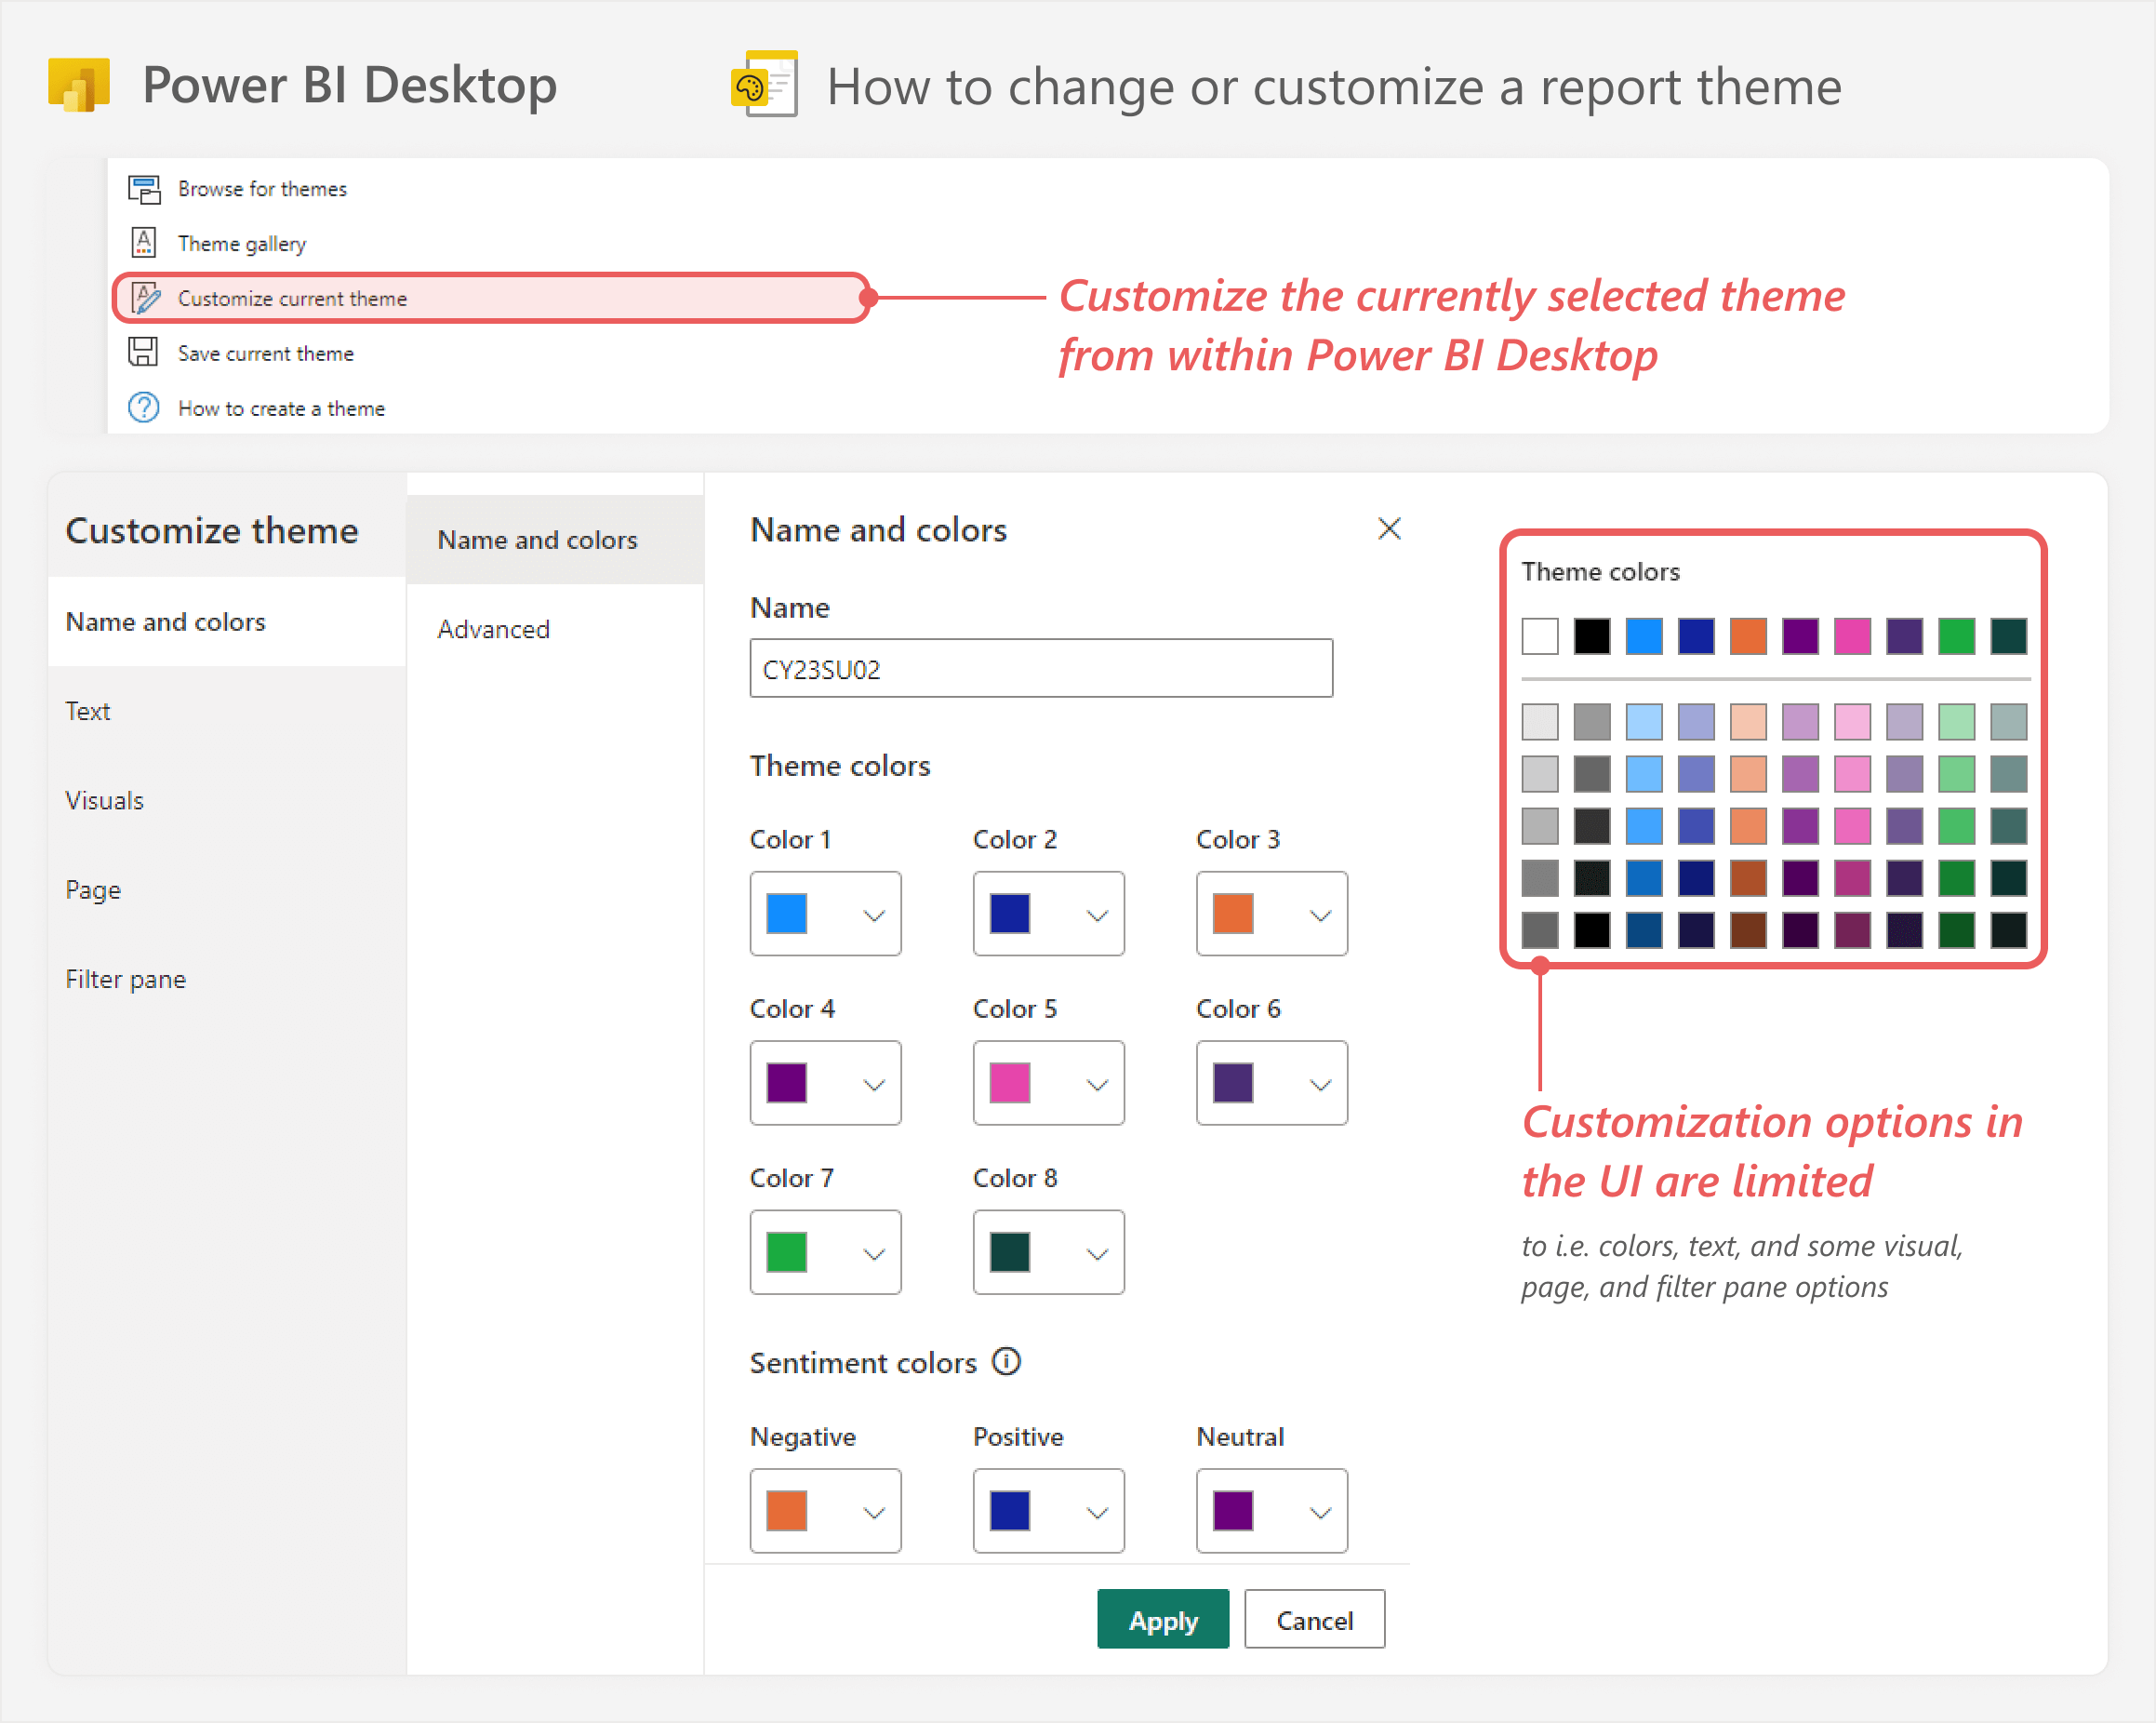Expand the Color 7 dropdown
The height and width of the screenshot is (1723, 2156).
pyautogui.click(x=826, y=1252)
